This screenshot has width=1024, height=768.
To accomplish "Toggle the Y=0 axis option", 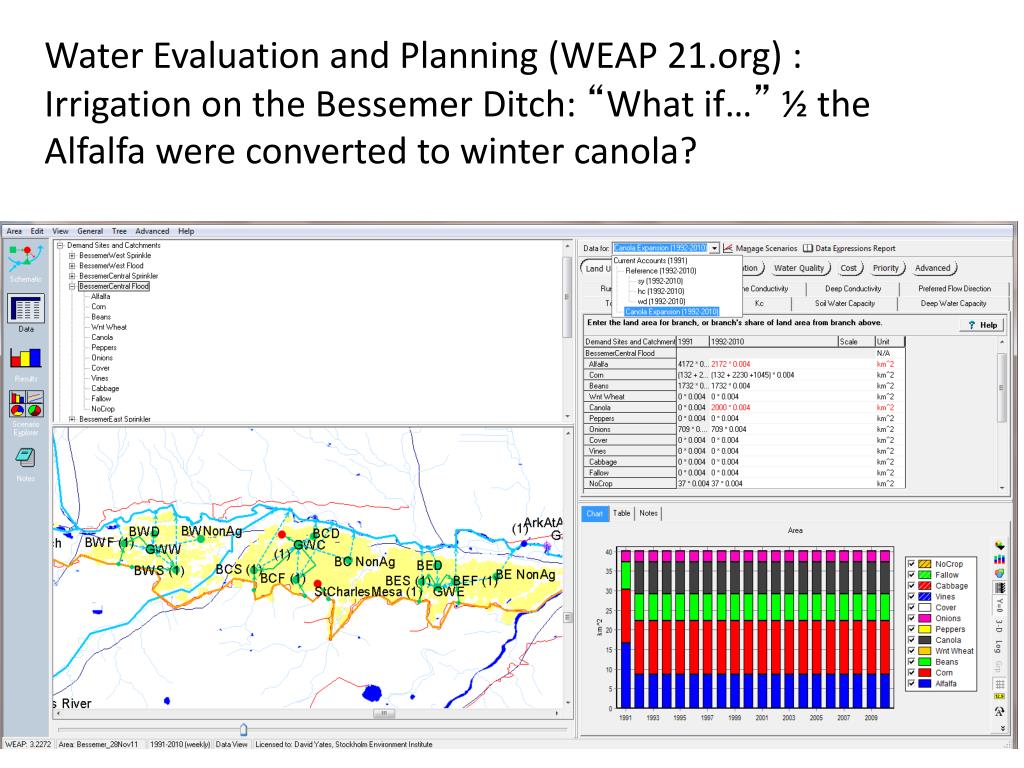I will (999, 605).
